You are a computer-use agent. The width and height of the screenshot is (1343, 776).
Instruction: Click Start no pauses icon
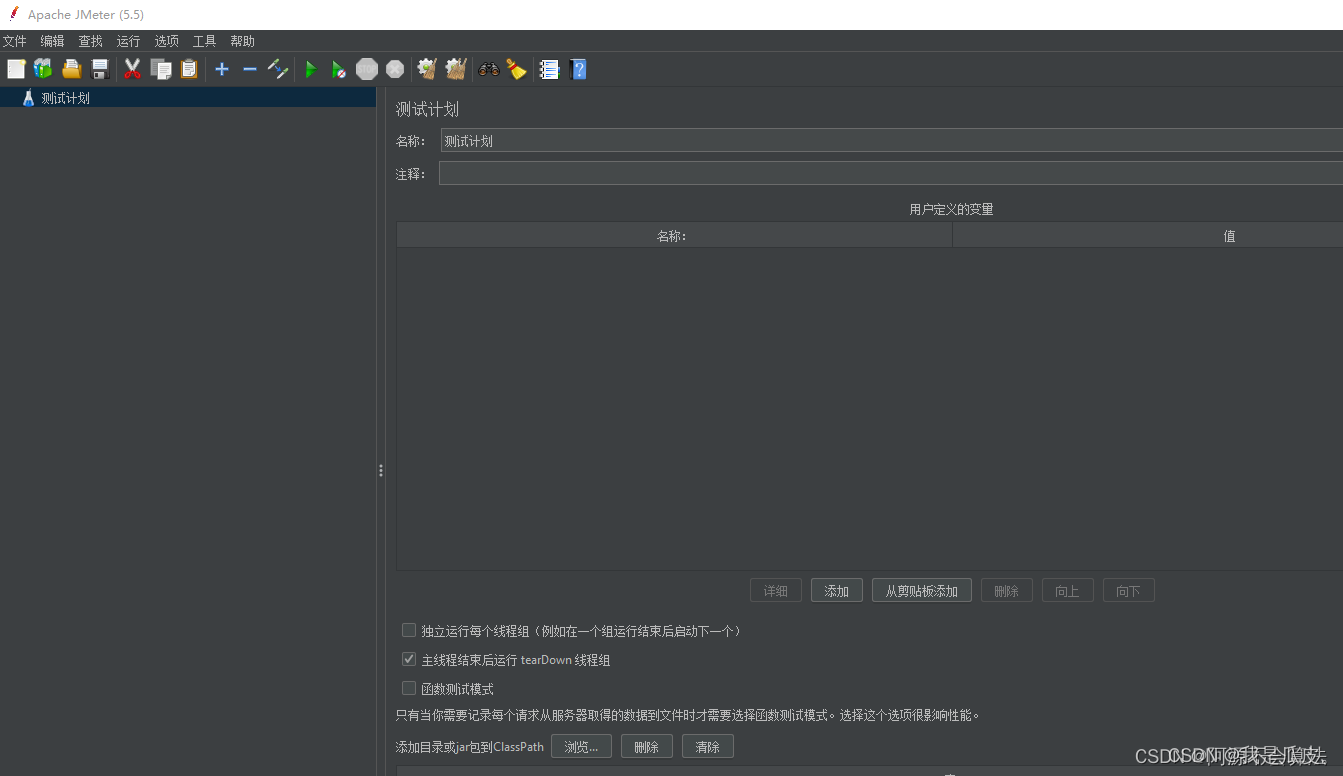pos(339,69)
